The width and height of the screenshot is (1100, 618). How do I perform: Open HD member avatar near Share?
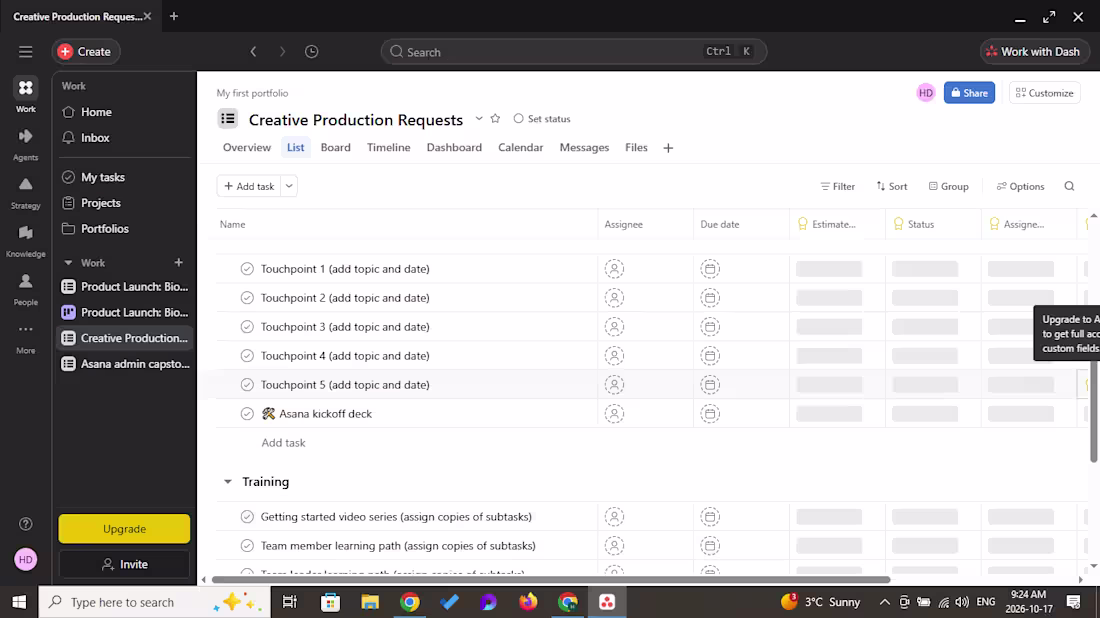(925, 93)
